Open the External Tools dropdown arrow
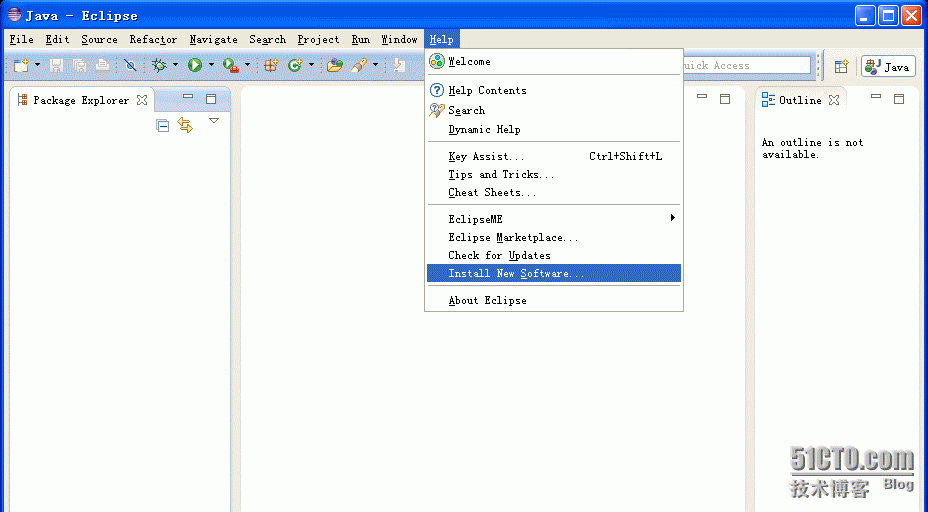The width and height of the screenshot is (928, 512). 247,65
